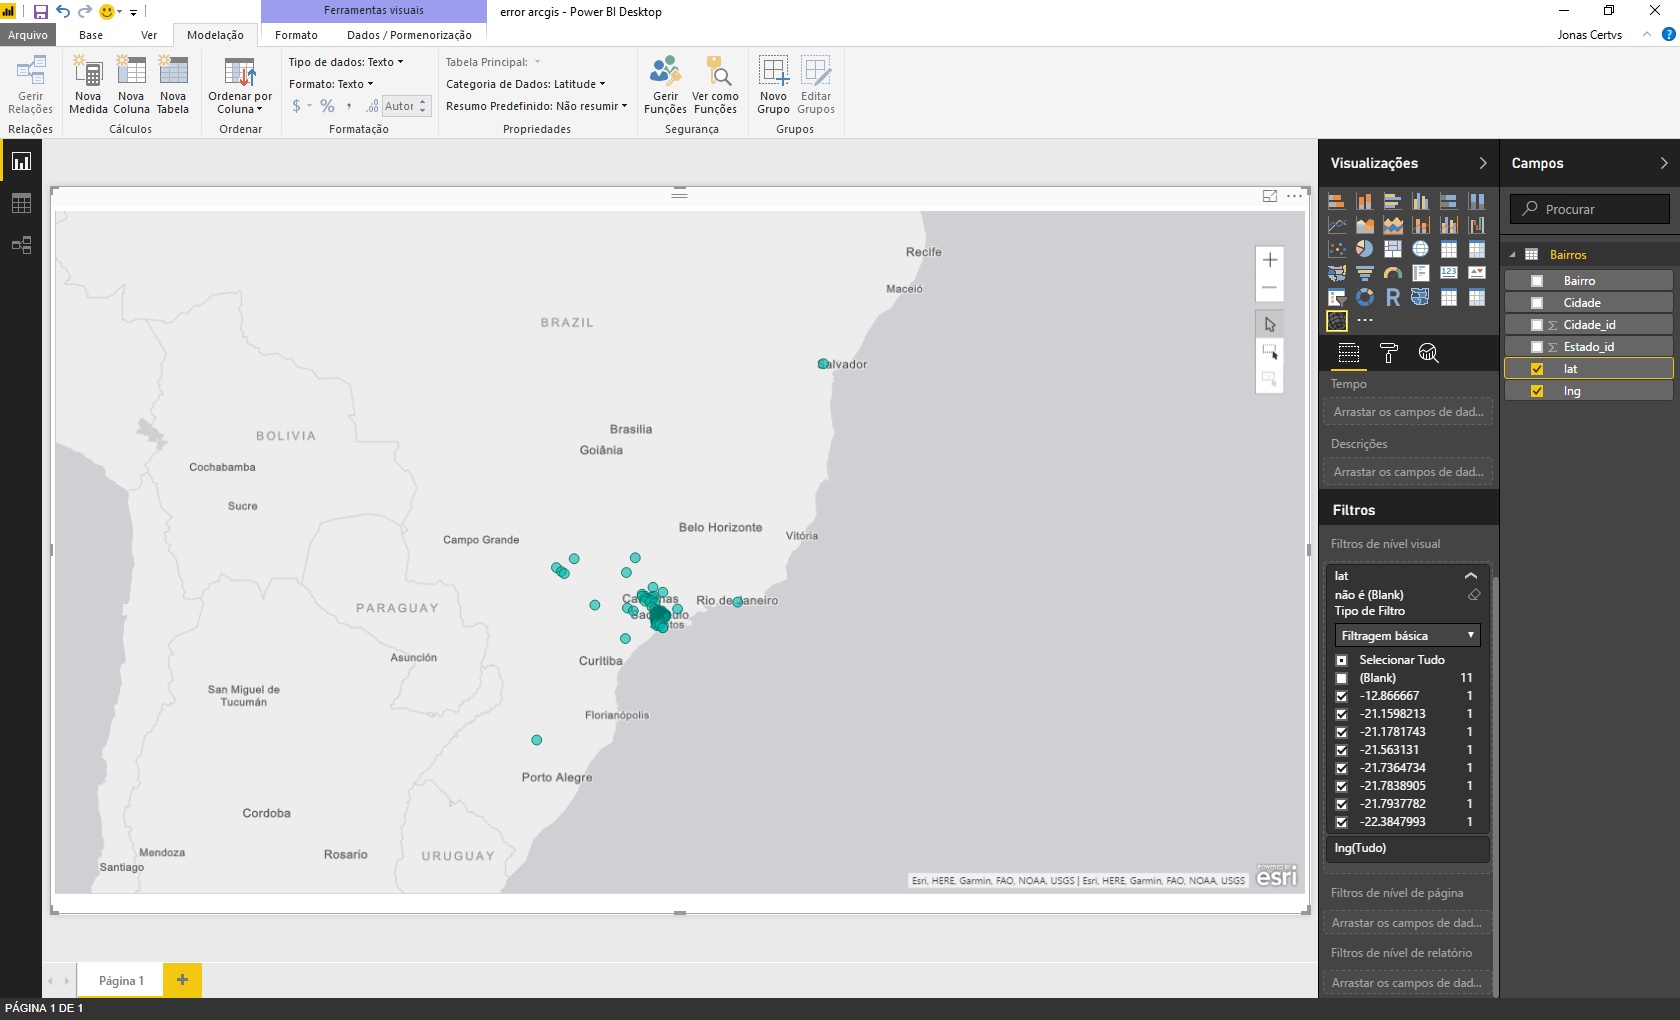Open the Analytics magnifier pane
This screenshot has width=1680, height=1020.
(1428, 353)
